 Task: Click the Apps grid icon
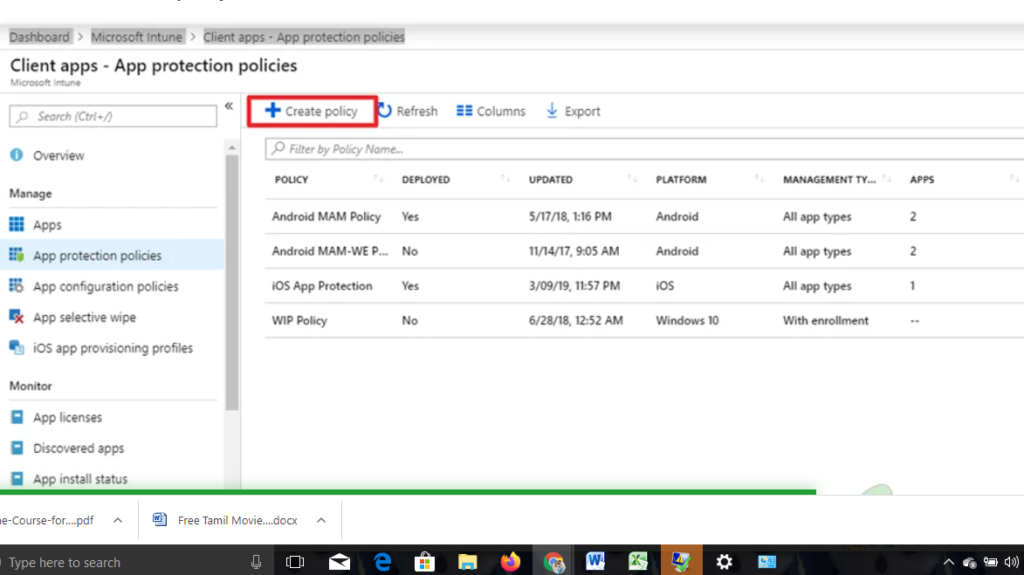[16, 224]
